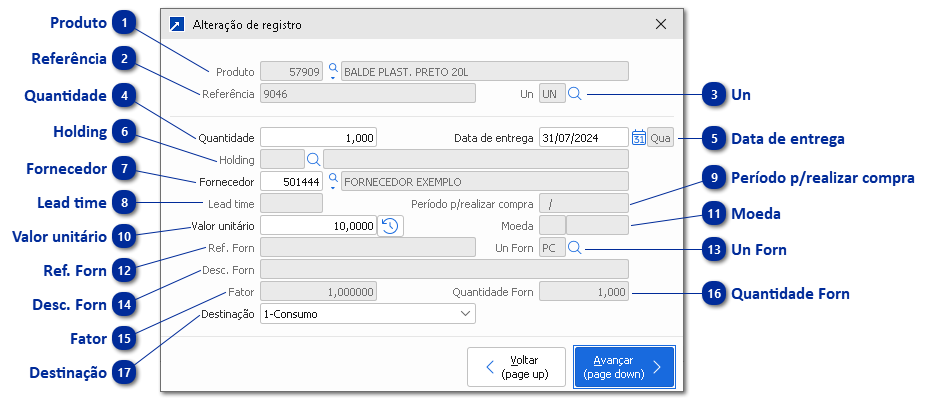Image resolution: width=931 pixels, height=408 pixels.
Task: Select the Data de entrega date field
Action: pyautogui.click(x=583, y=137)
